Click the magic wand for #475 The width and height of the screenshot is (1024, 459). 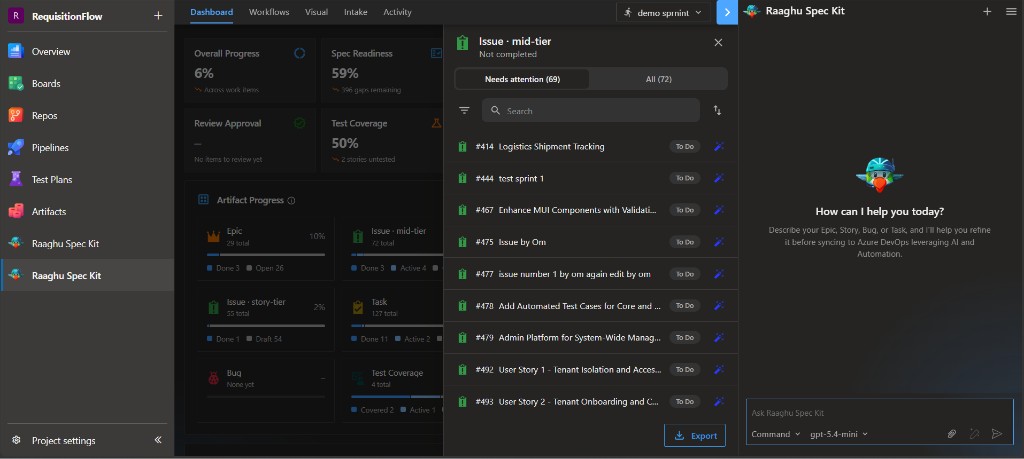tap(719, 242)
